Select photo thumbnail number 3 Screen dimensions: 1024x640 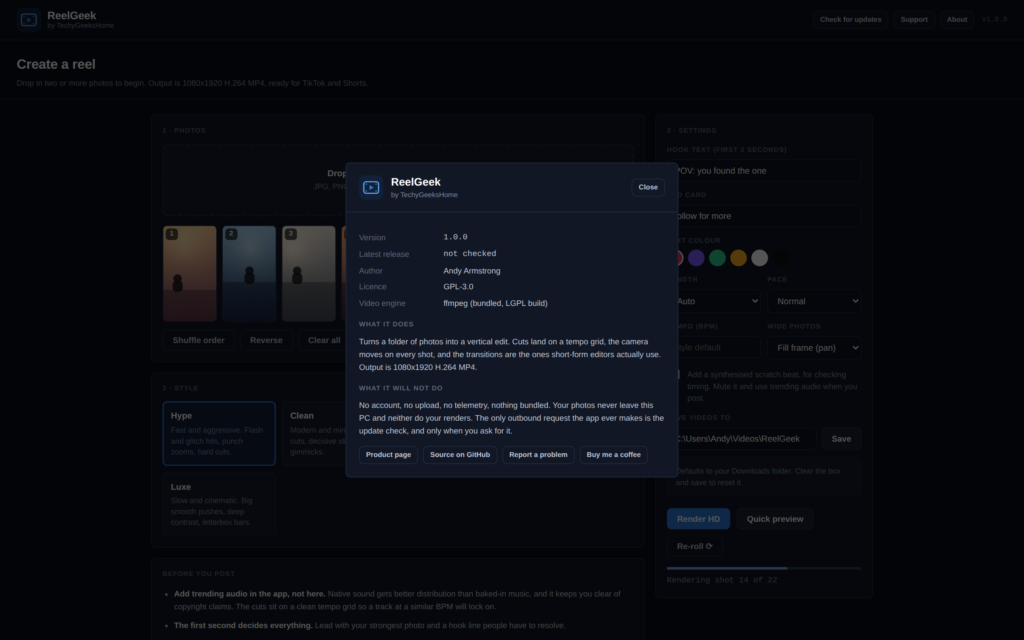pos(308,274)
